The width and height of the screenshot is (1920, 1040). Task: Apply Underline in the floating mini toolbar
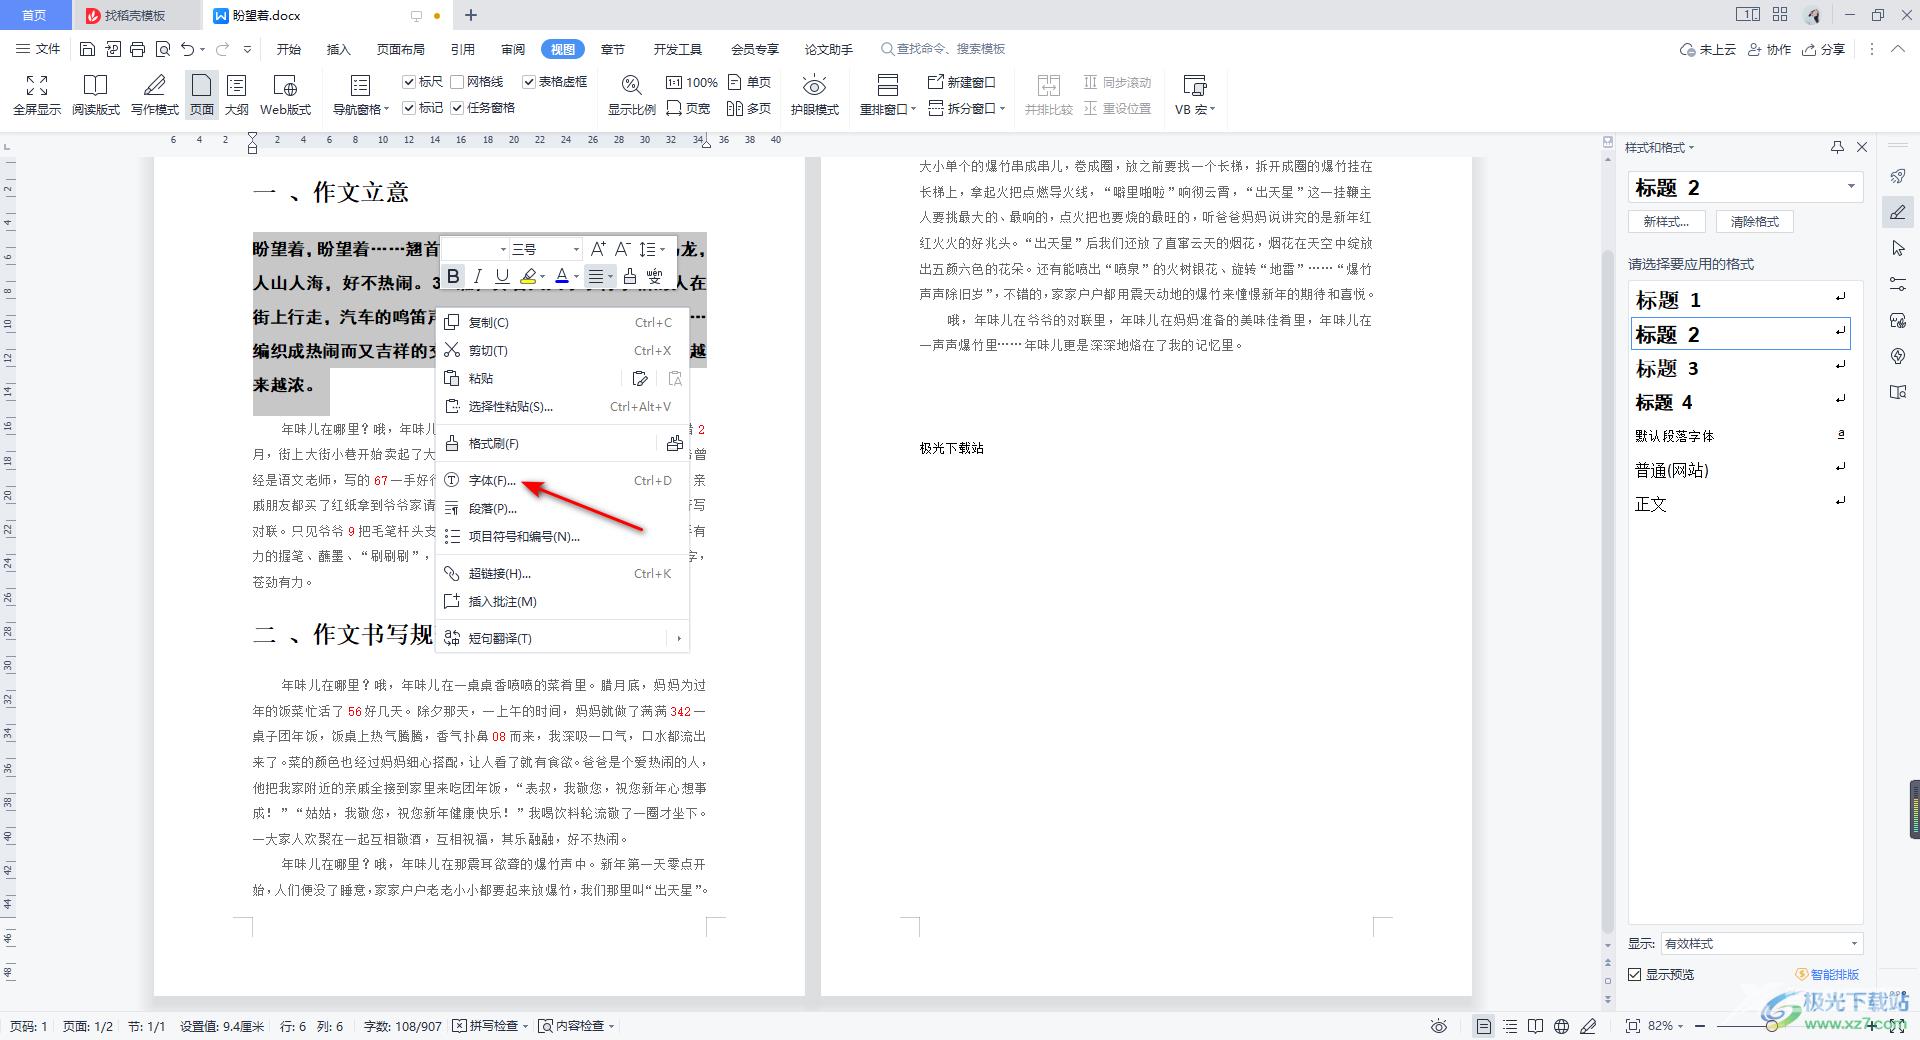click(x=502, y=276)
